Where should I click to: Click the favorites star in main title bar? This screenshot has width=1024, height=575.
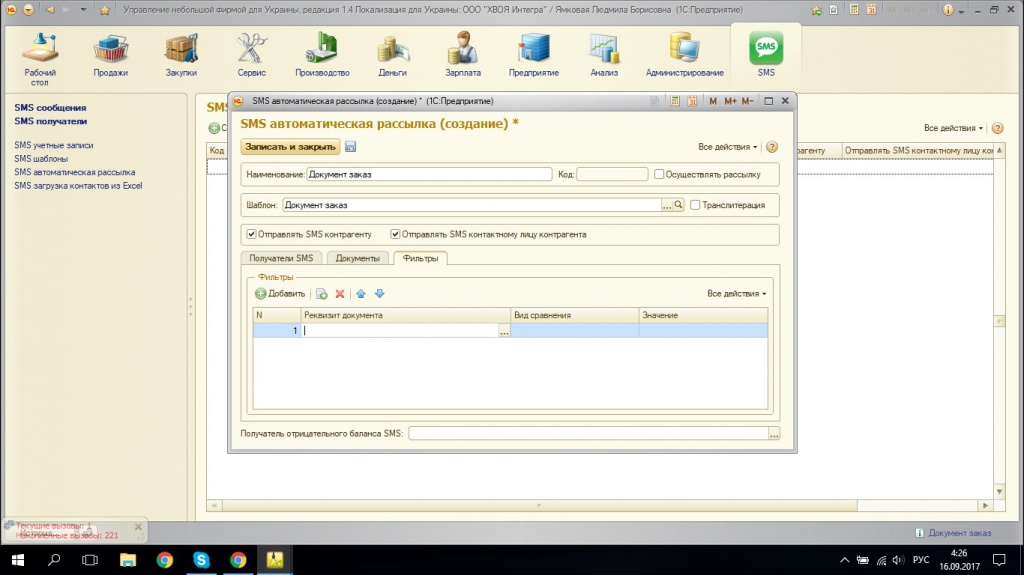(104, 10)
